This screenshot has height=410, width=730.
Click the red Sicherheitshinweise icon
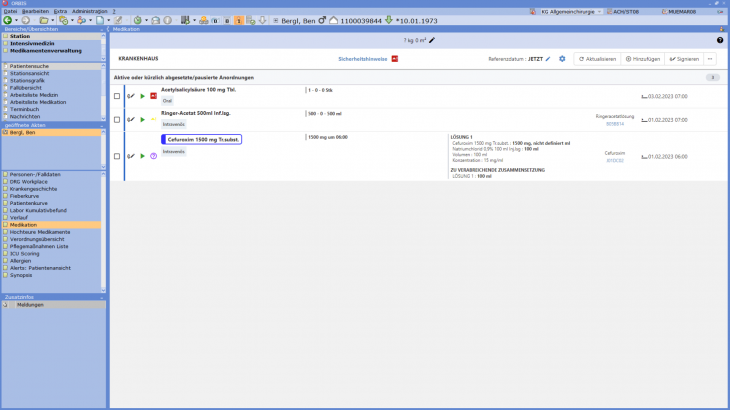coord(394,59)
